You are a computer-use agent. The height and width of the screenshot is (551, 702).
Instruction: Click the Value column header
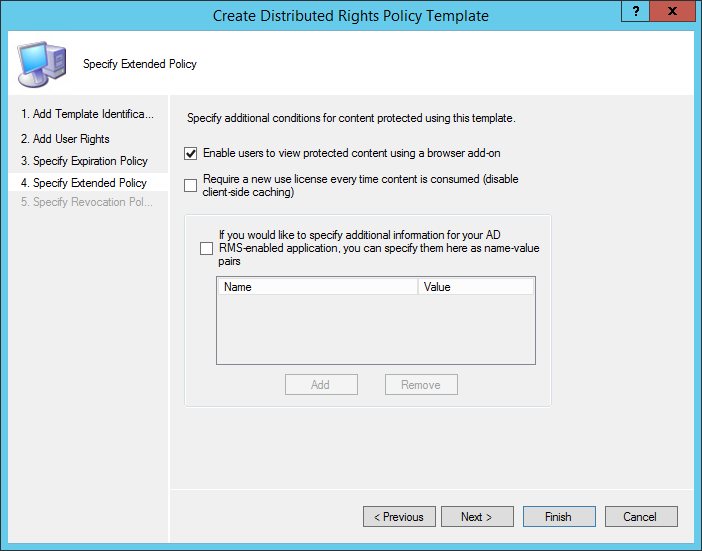476,287
